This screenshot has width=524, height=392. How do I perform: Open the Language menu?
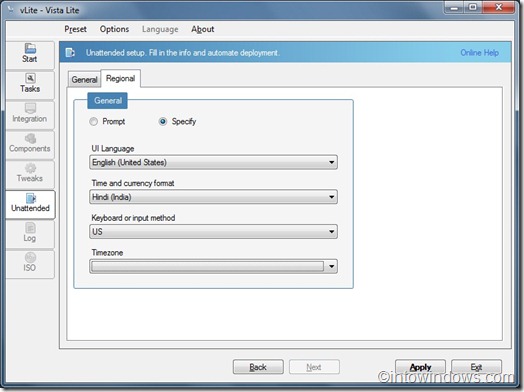click(x=160, y=29)
